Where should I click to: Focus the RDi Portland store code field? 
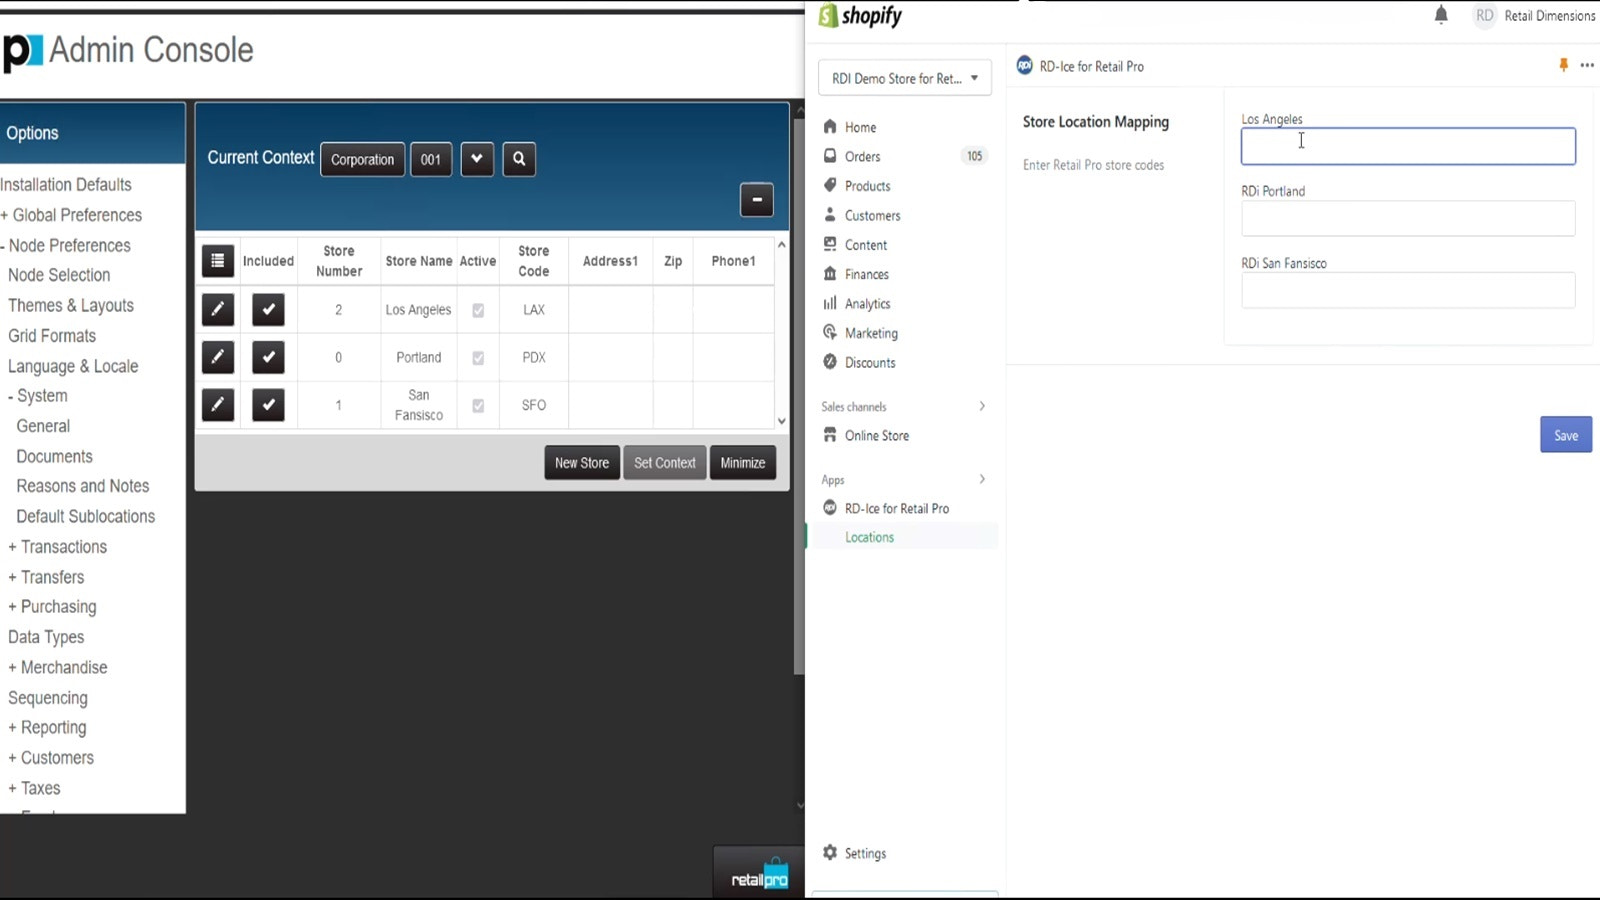(x=1408, y=218)
